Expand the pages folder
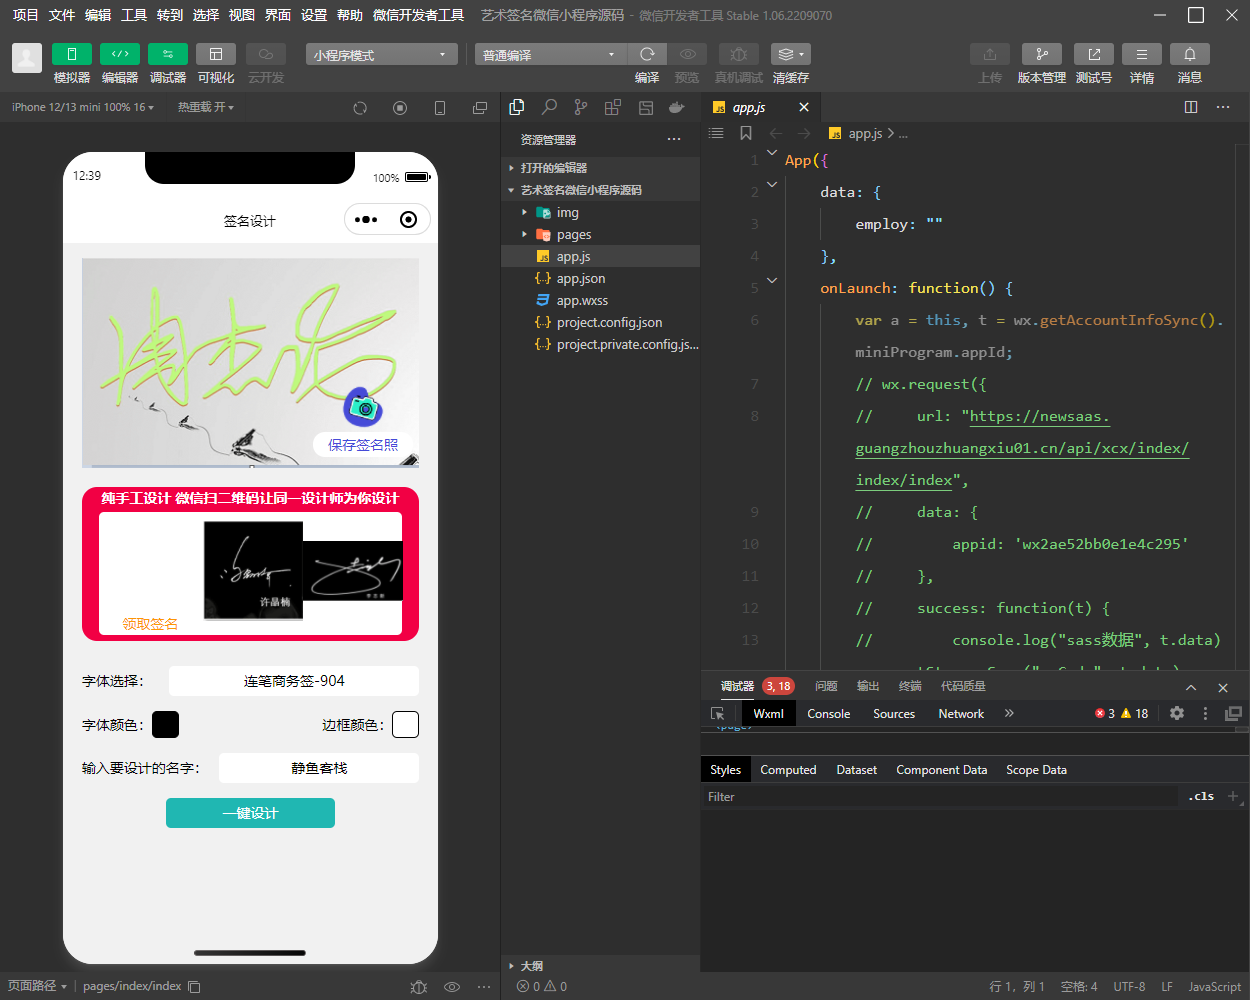This screenshot has height=1000, width=1250. tap(573, 235)
